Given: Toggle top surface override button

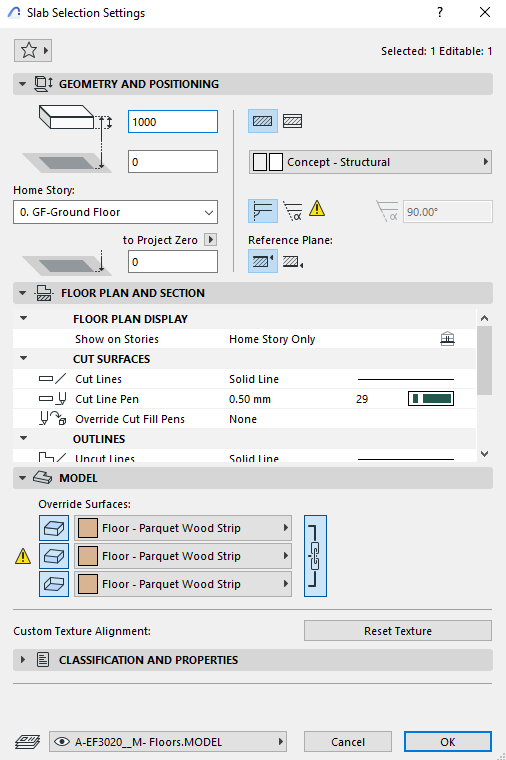Looking at the screenshot, I should (x=54, y=528).
